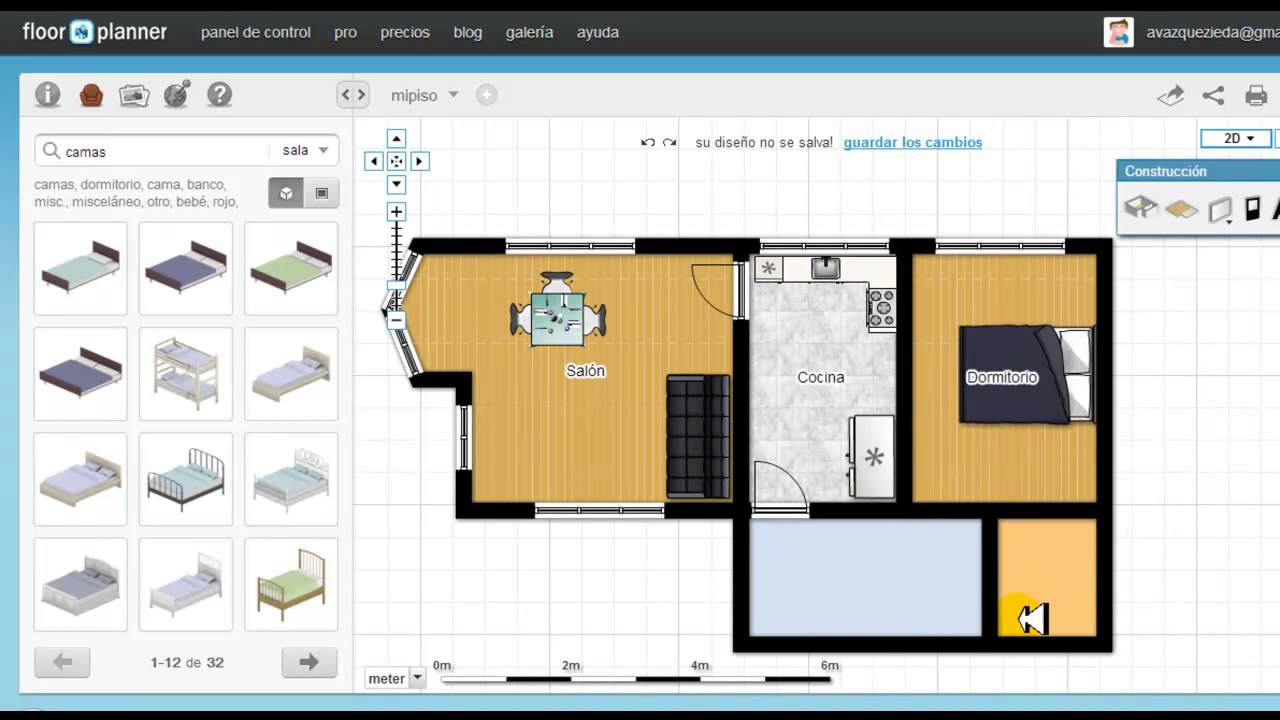Screen dimensions: 1280x720
Task: Share the floor plan via the share icon
Action: click(x=1213, y=95)
